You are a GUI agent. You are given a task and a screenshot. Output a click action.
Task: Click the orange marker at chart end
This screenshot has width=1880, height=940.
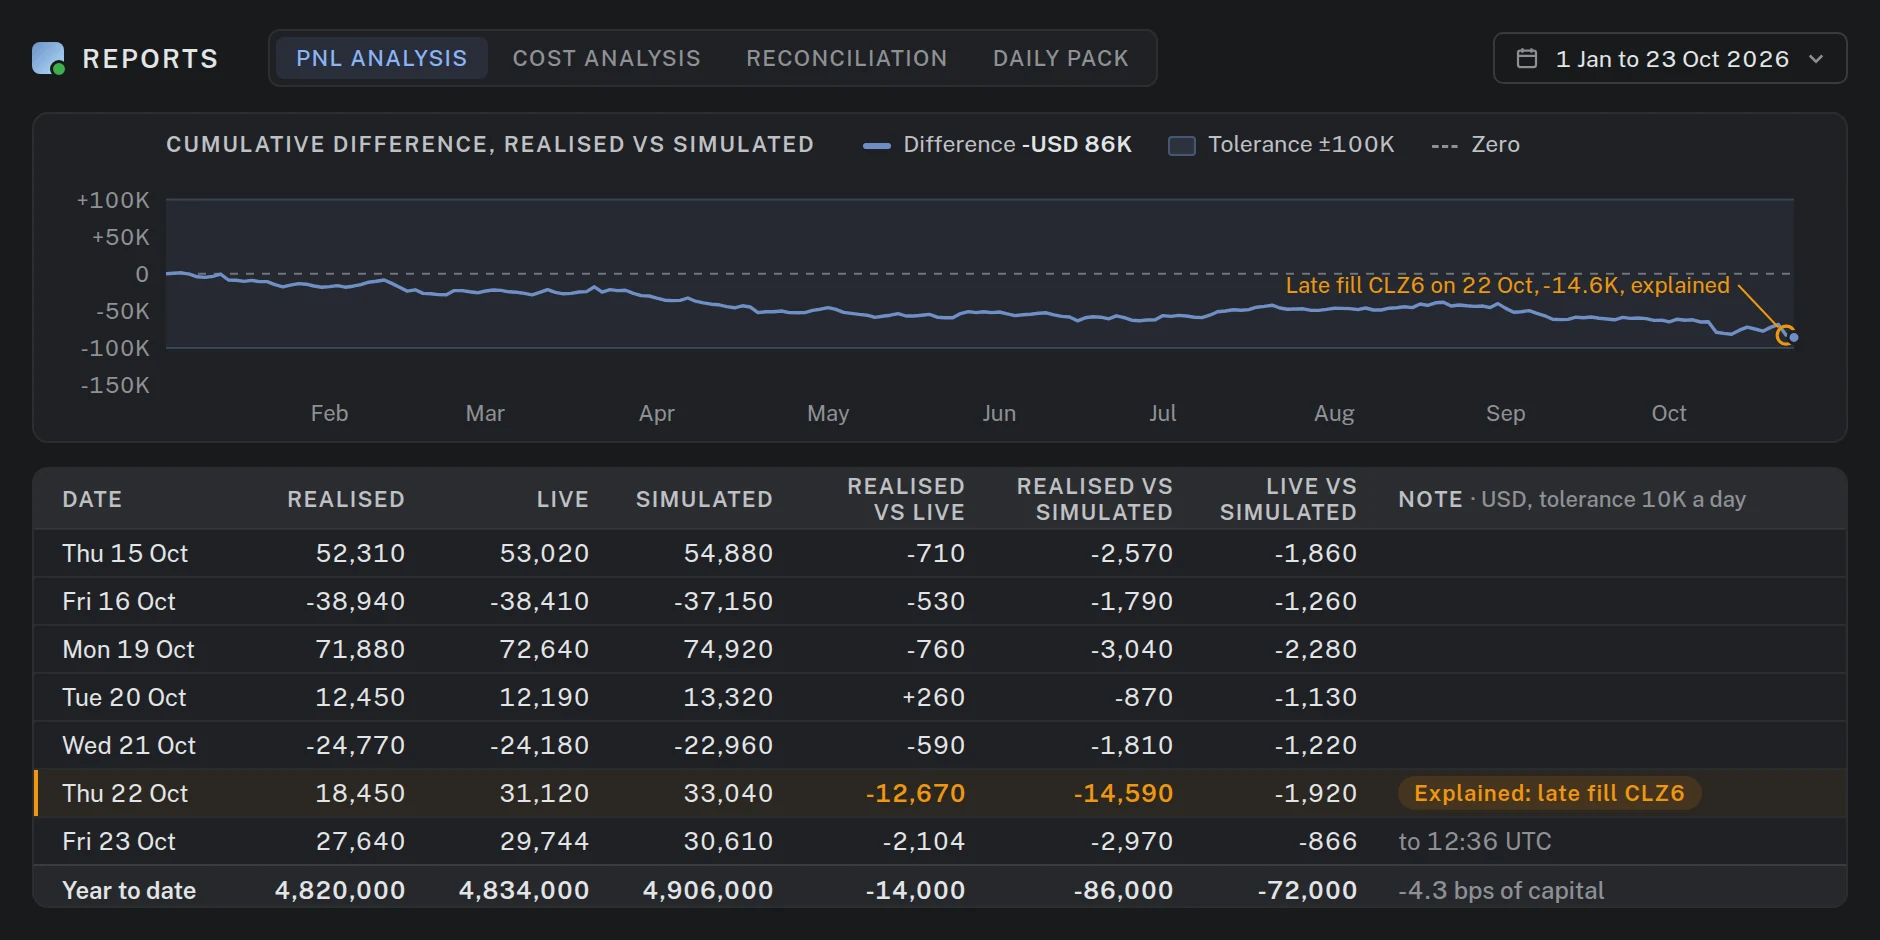pos(1785,335)
